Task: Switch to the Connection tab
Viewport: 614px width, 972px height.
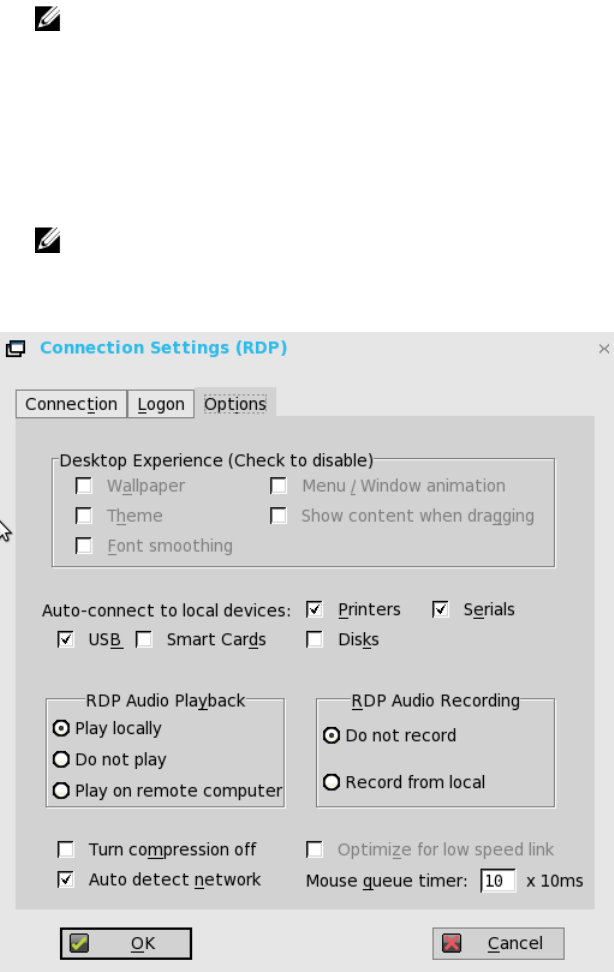Action: [x=71, y=404]
